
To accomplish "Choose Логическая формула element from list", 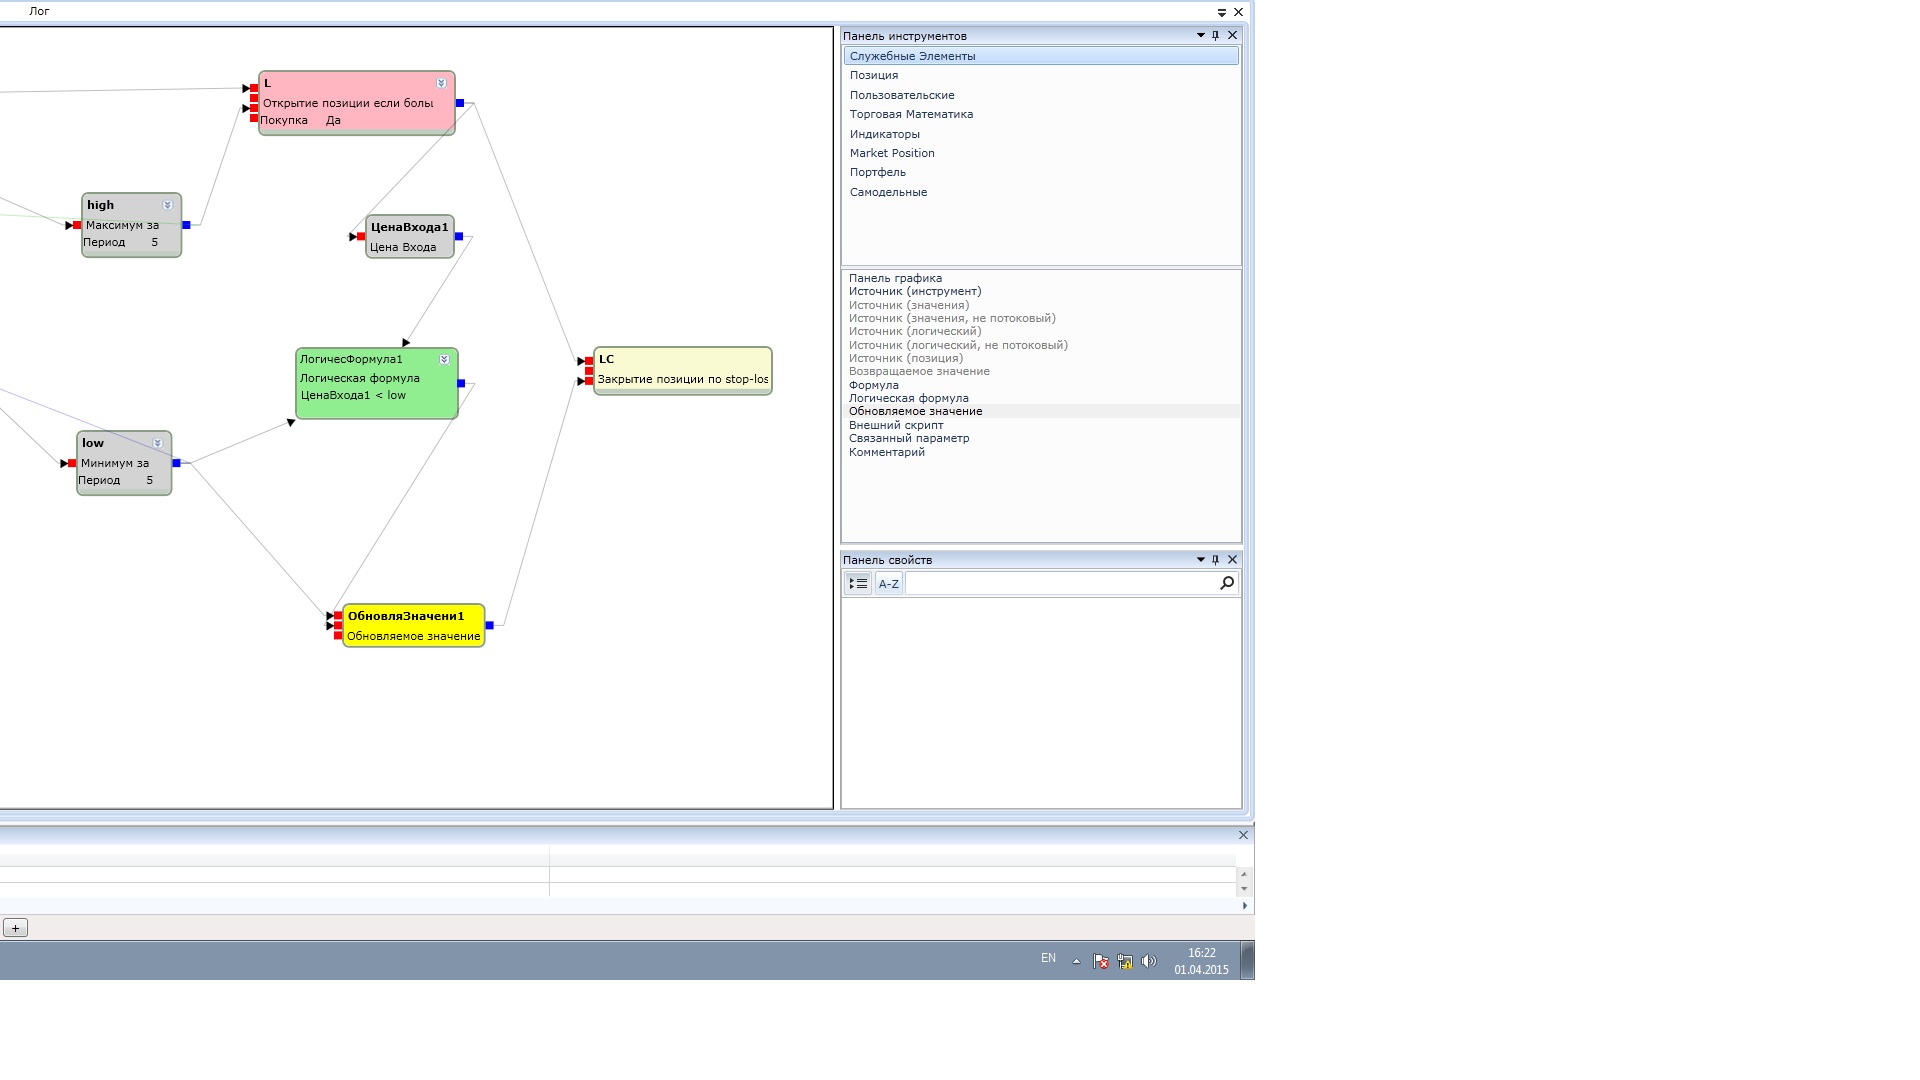I will coord(908,398).
